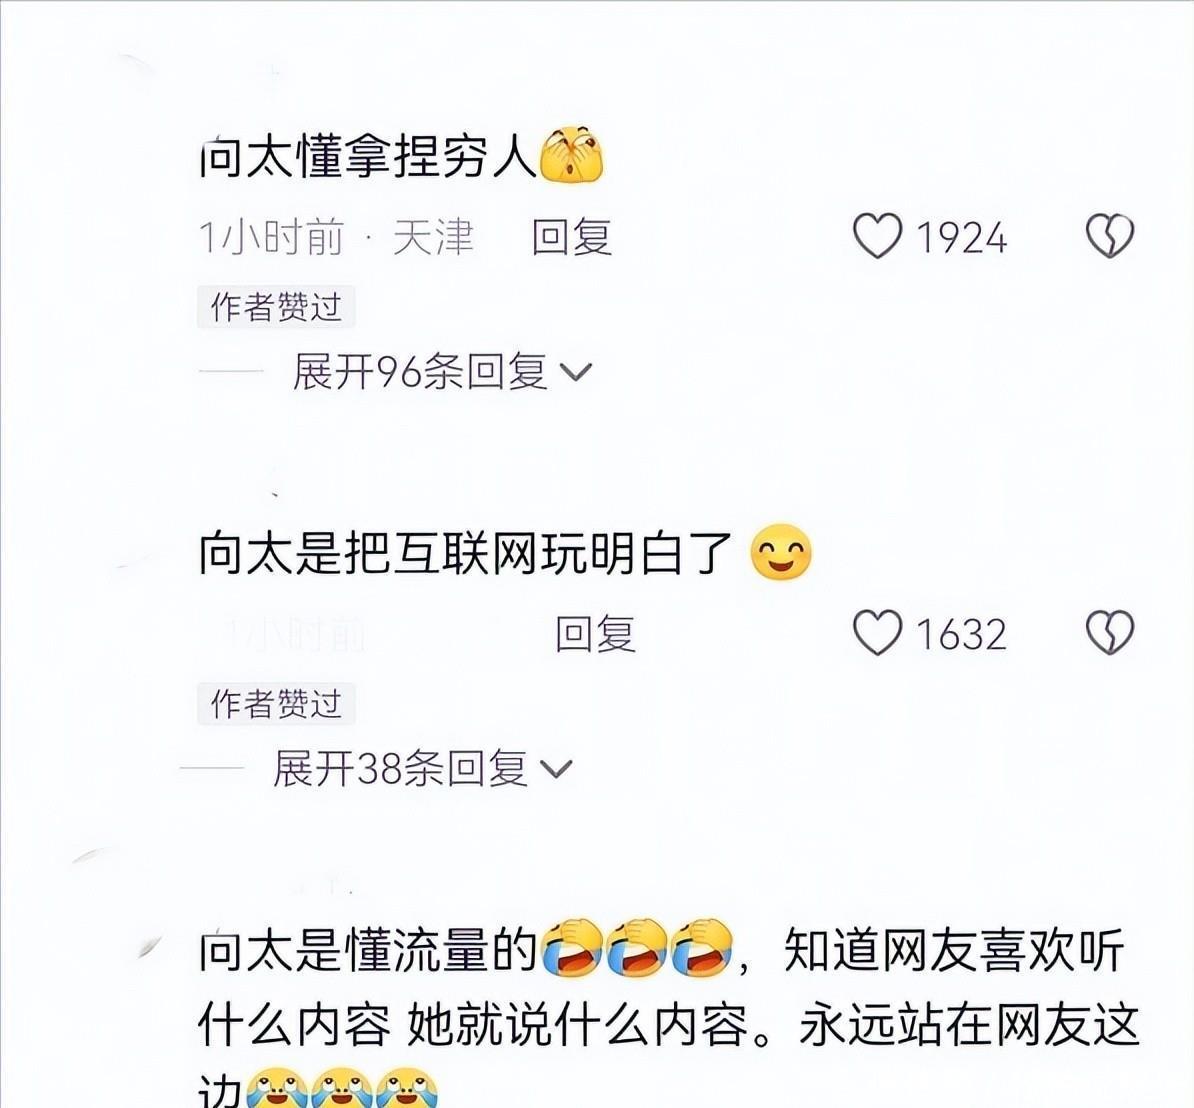Screen dimensions: 1194x1108
Task: Tap broken heart on 互联网玩明白了 comment
Action: tap(1109, 633)
